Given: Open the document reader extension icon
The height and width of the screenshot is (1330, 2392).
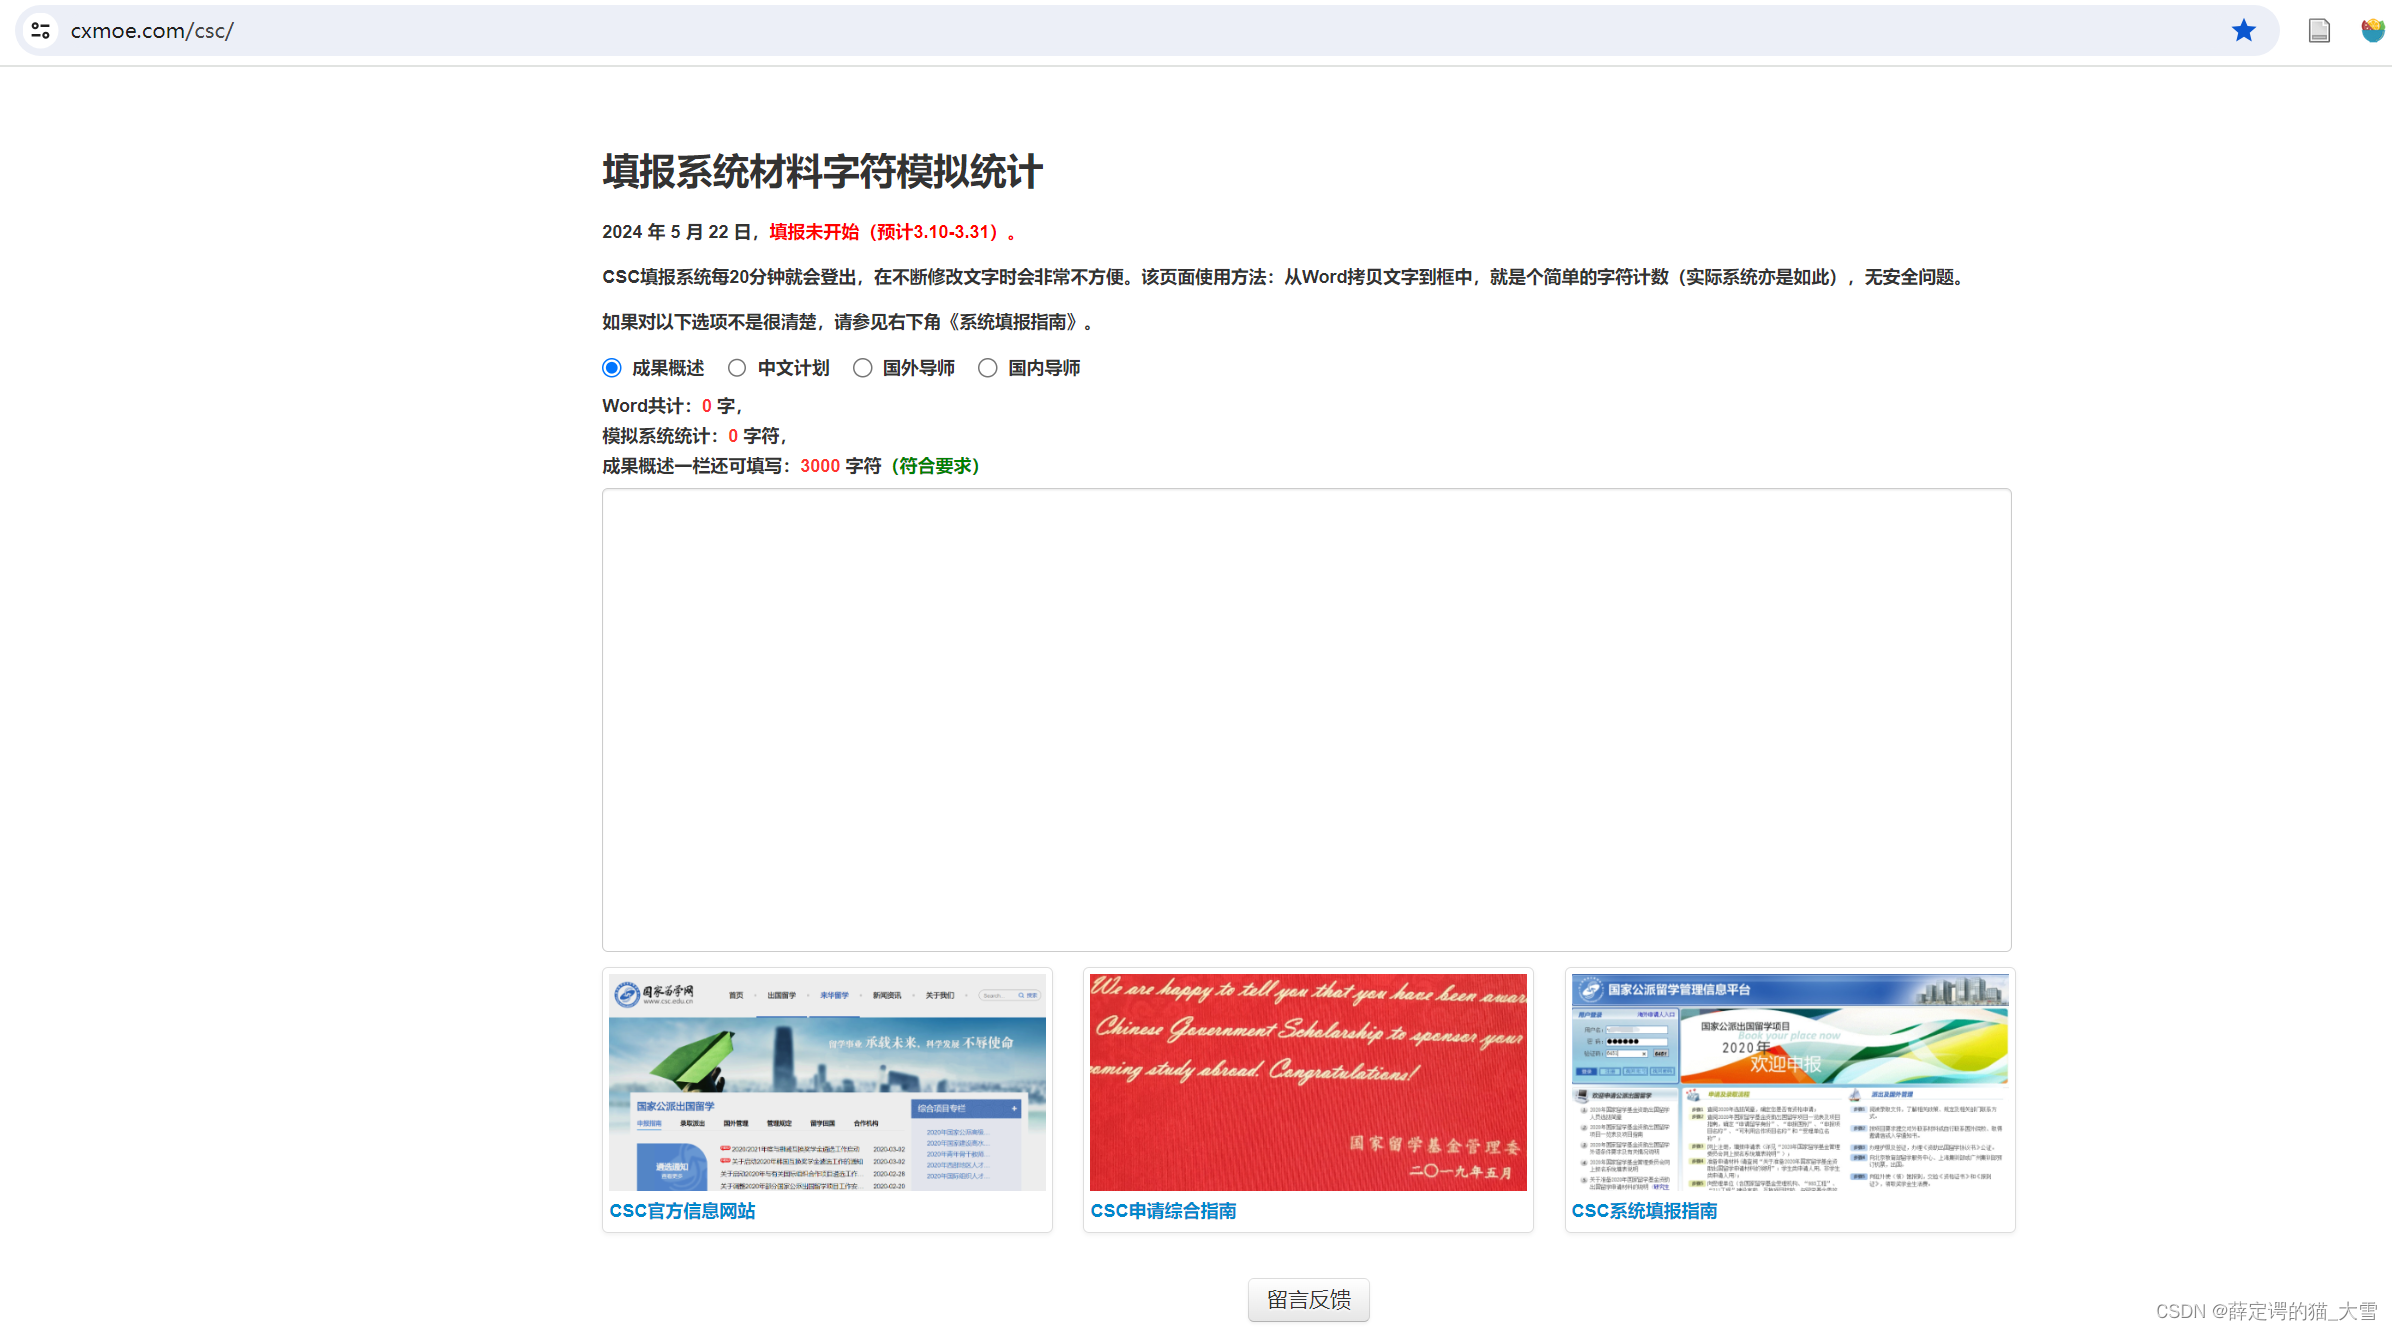Looking at the screenshot, I should (x=2318, y=31).
